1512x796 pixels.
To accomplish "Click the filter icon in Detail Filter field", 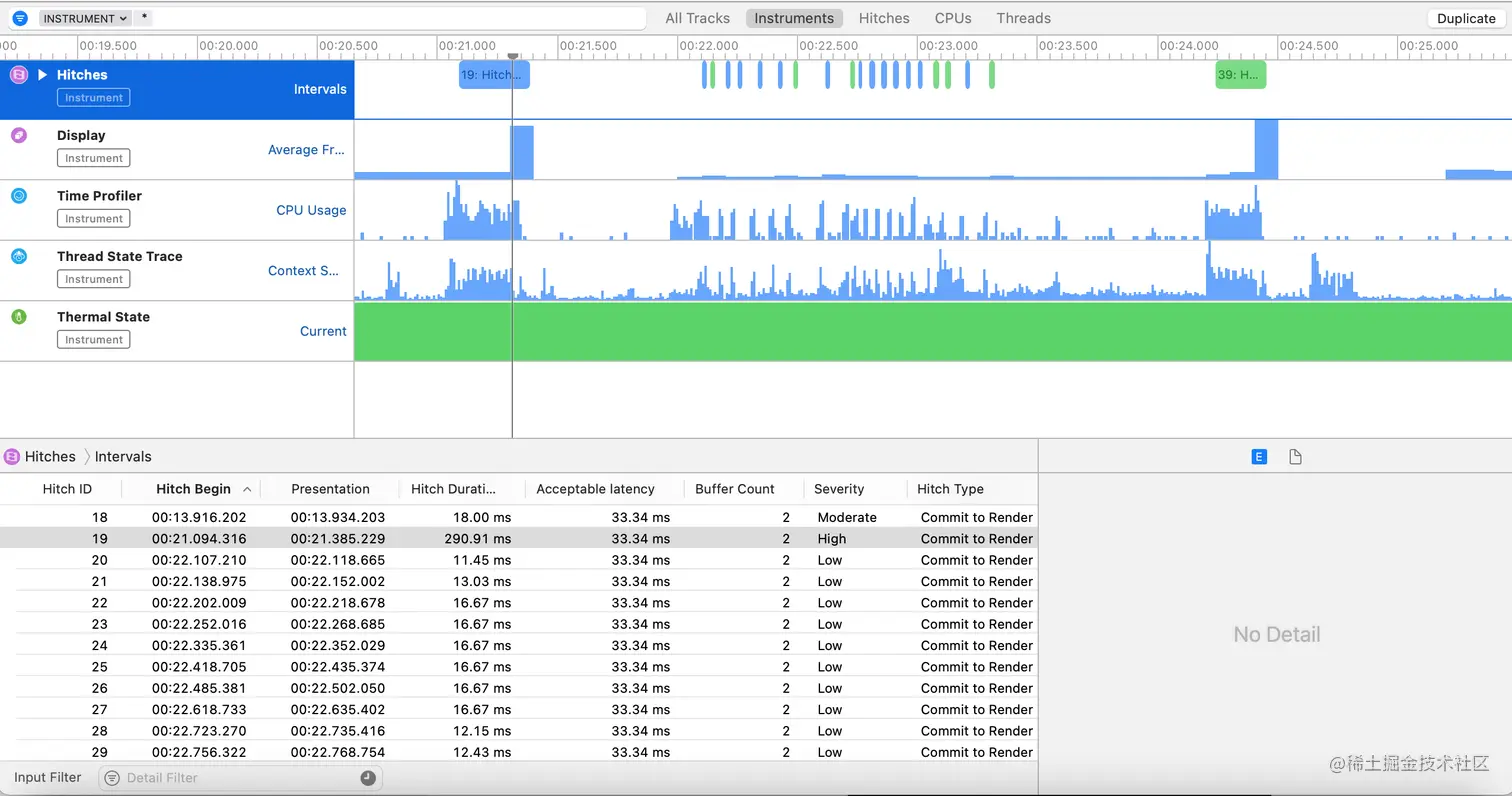I will pyautogui.click(x=112, y=778).
